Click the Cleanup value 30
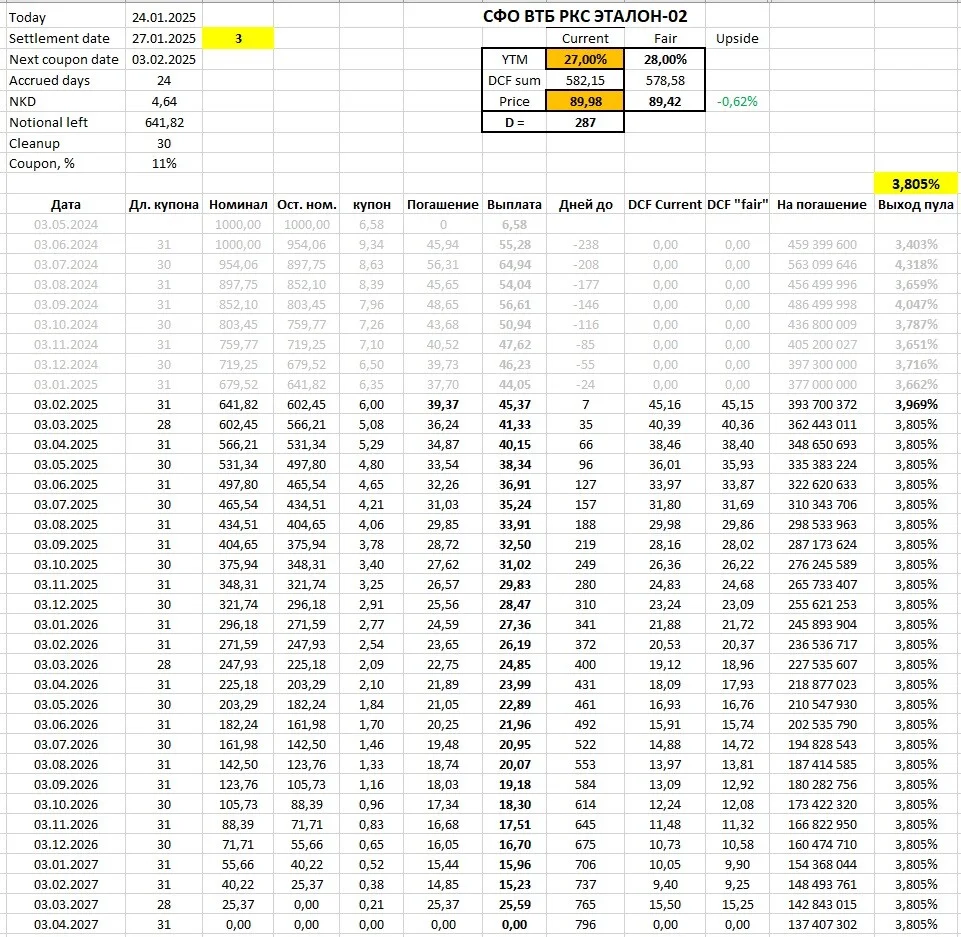 [164, 143]
